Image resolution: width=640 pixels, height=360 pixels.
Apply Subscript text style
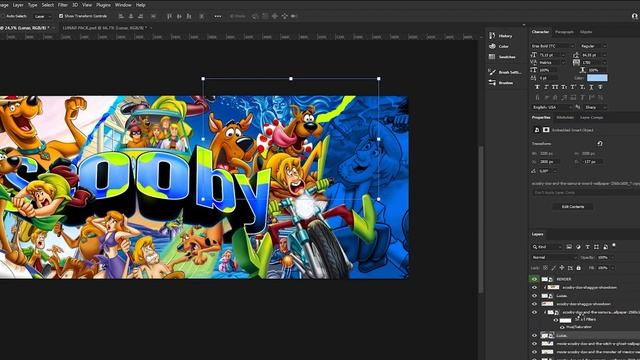point(582,87)
